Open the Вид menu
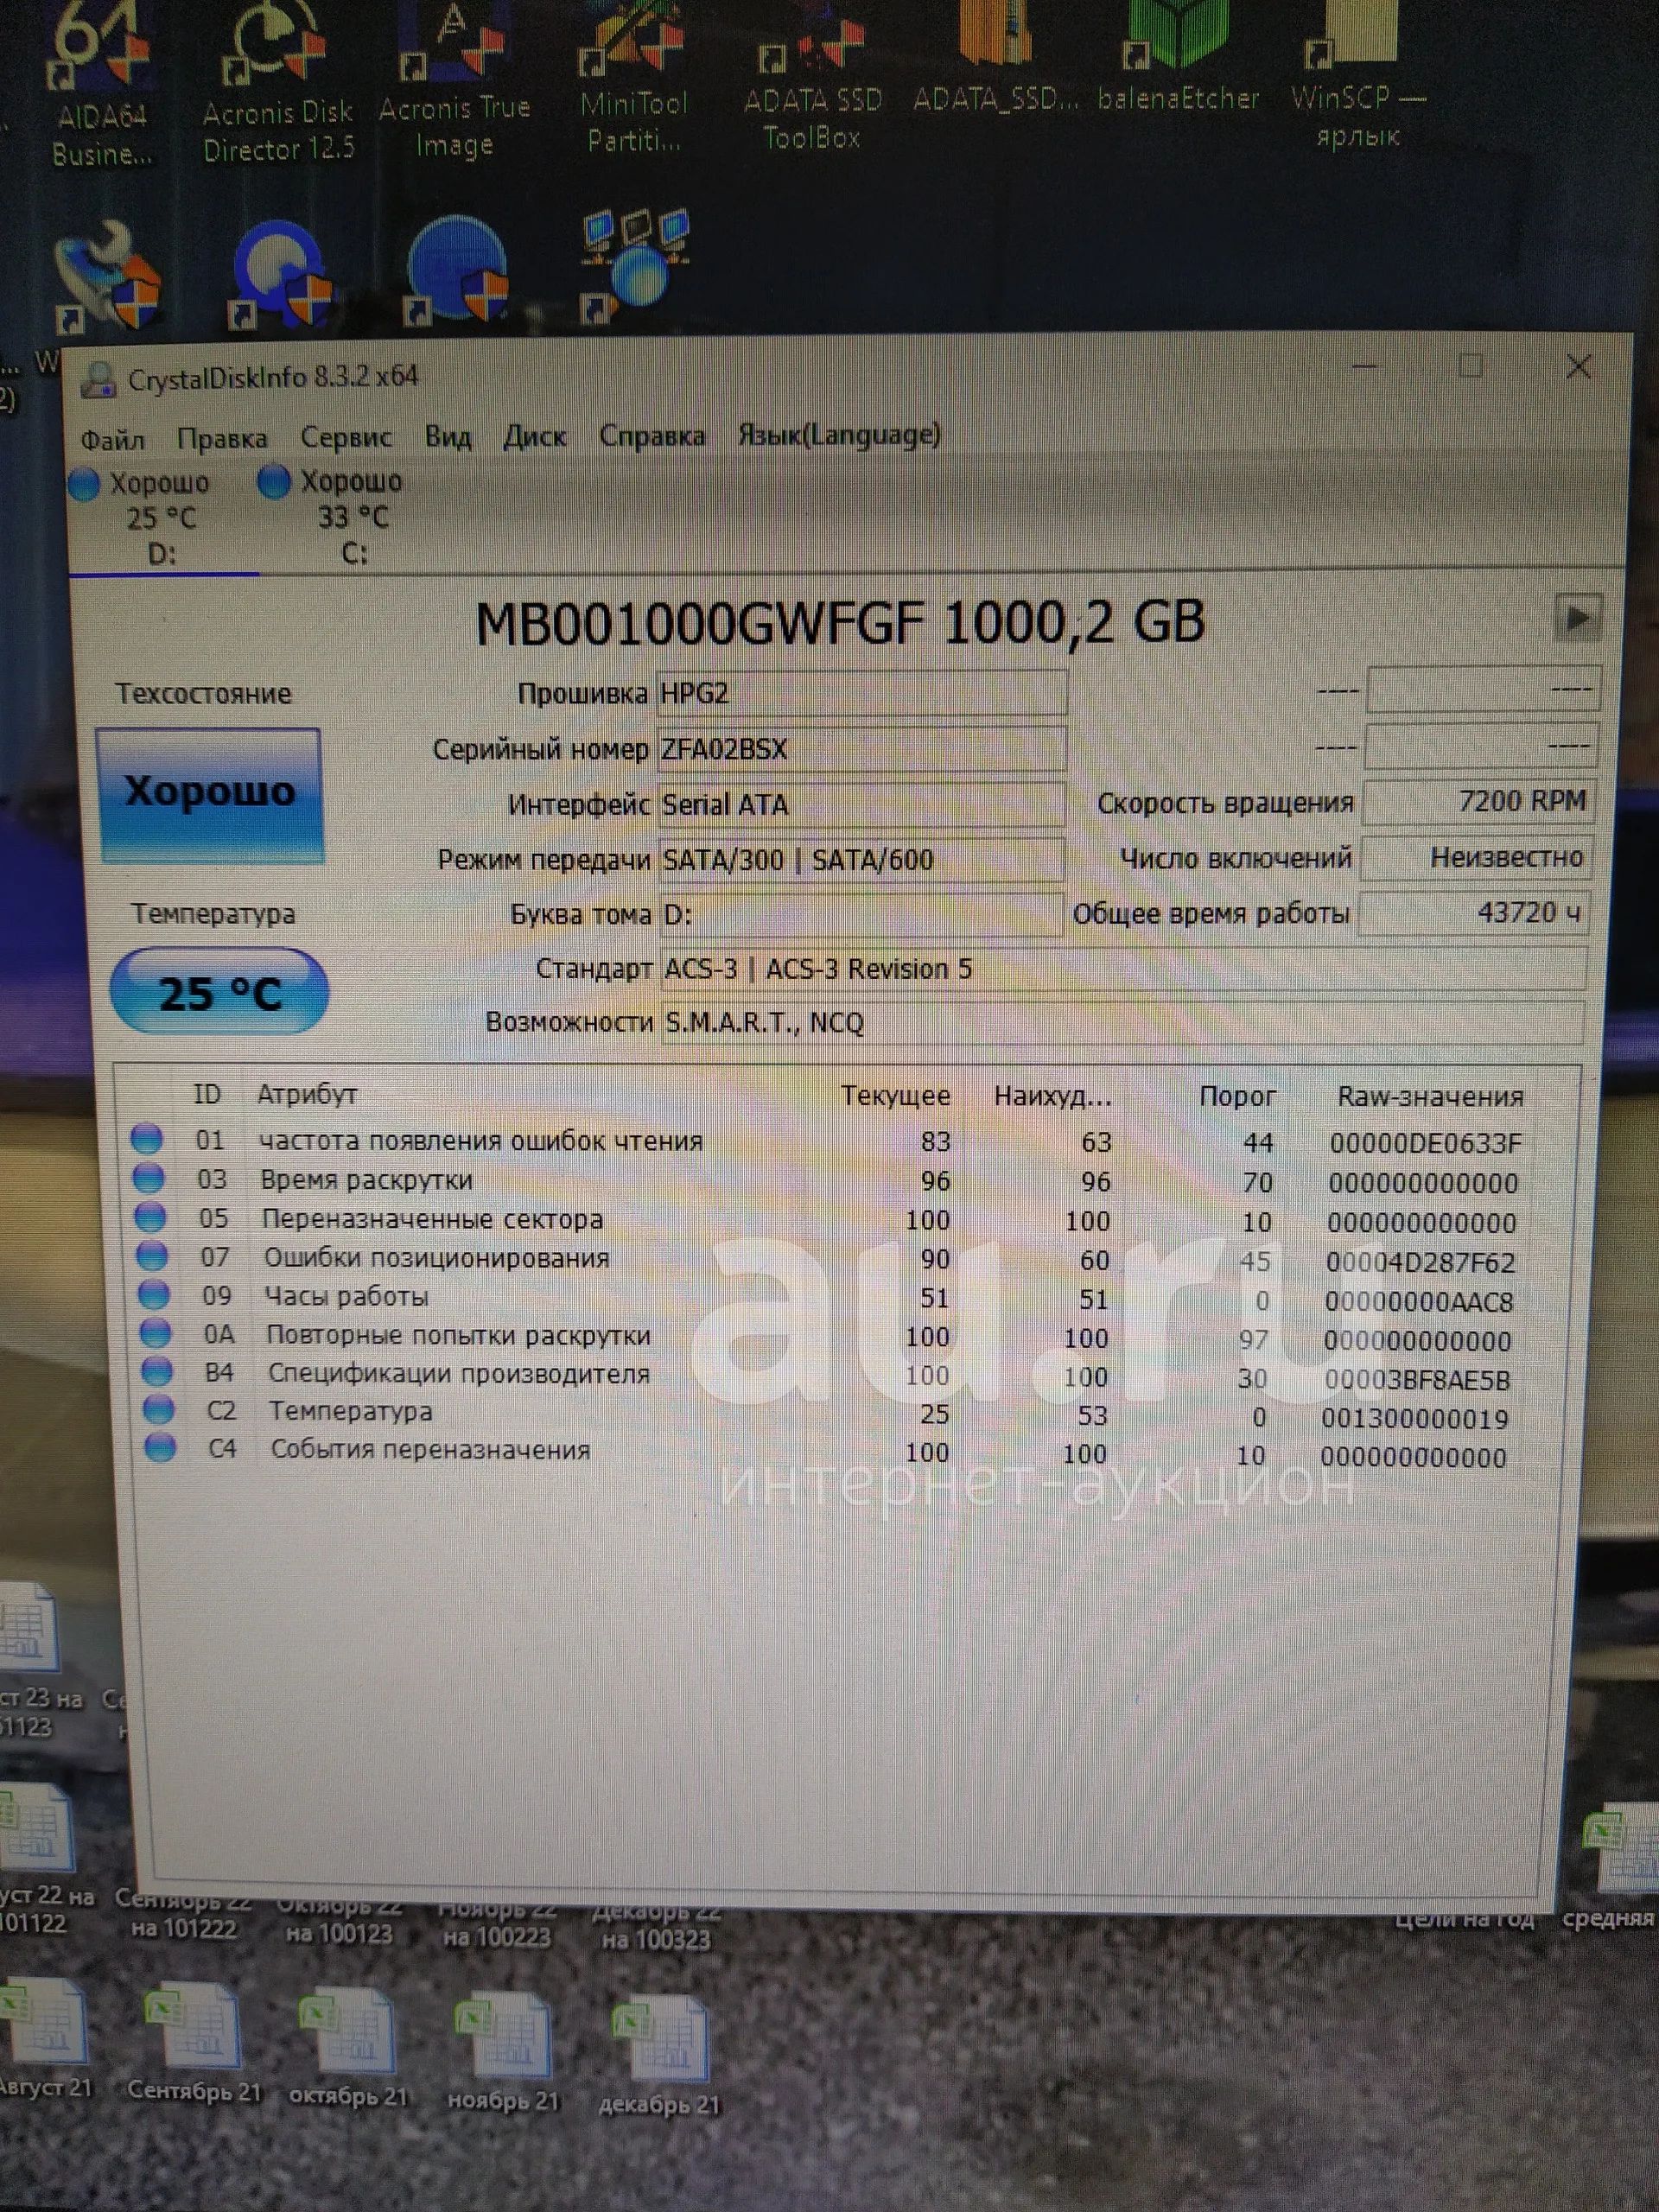Viewport: 1659px width, 2212px height. 448,437
